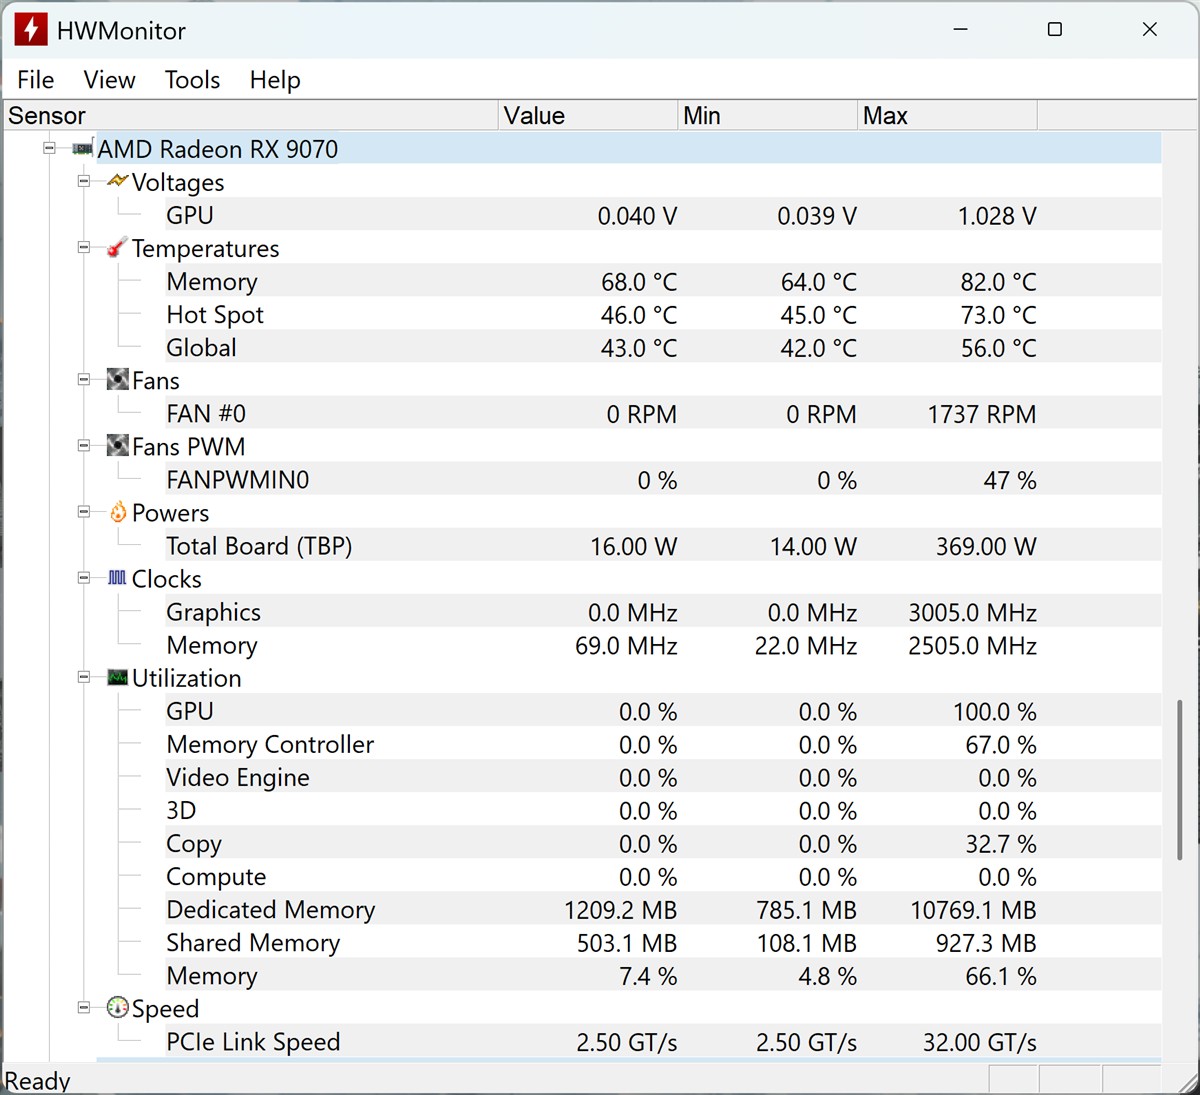Open the File menu
The image size is (1200, 1095).
tap(36, 80)
